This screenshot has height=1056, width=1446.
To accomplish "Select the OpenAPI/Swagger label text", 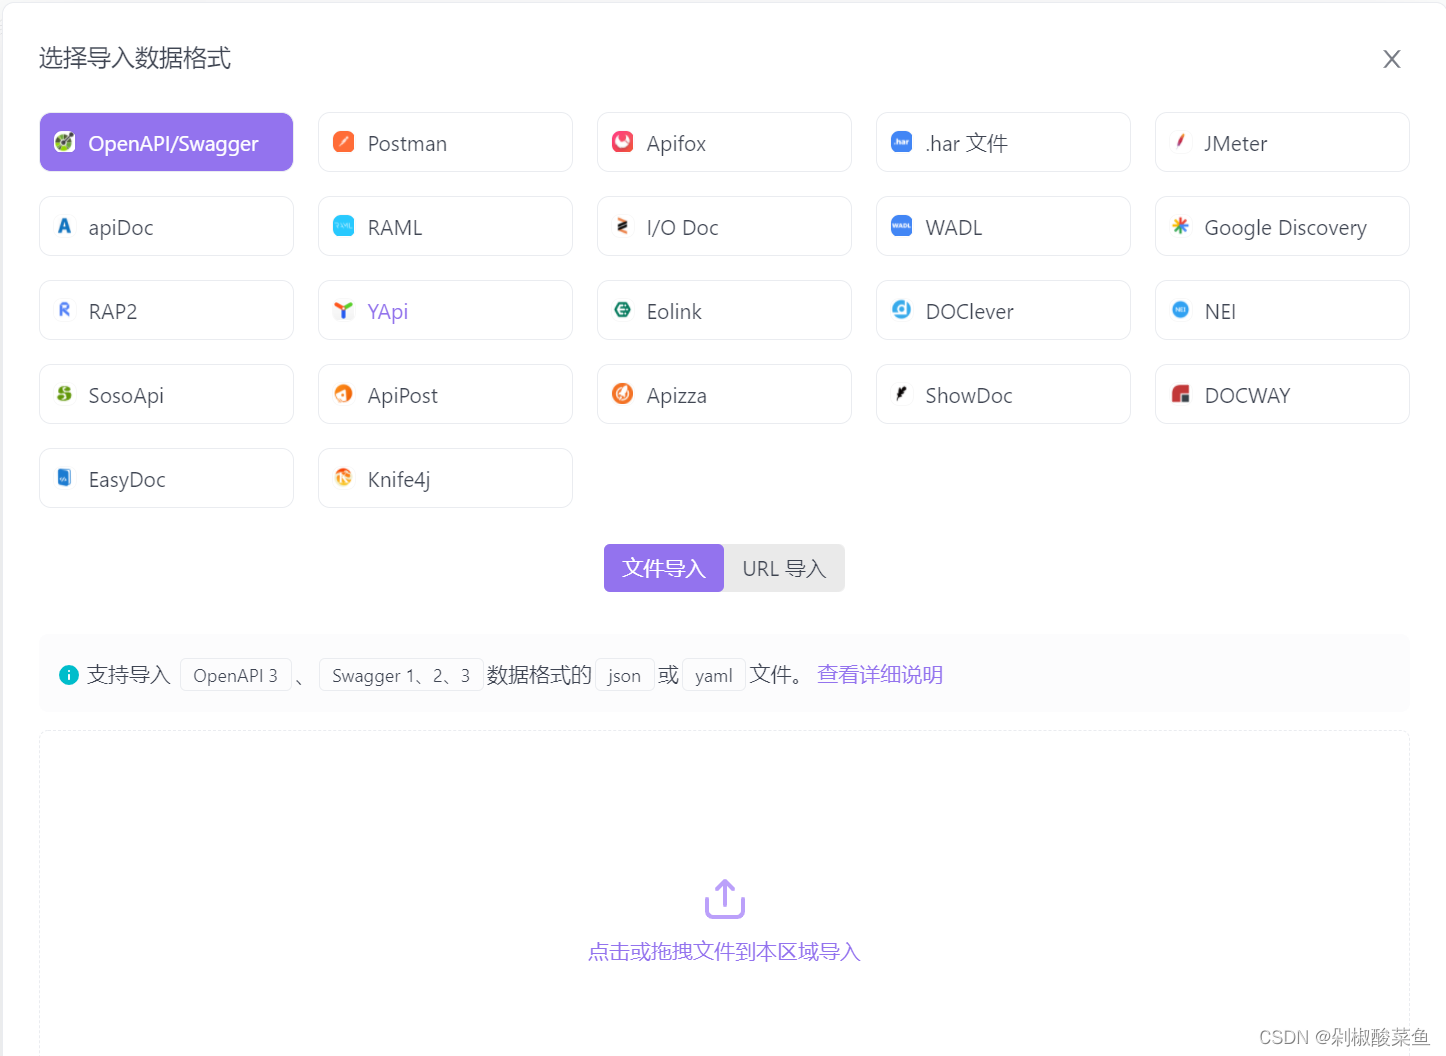I will point(174,143).
